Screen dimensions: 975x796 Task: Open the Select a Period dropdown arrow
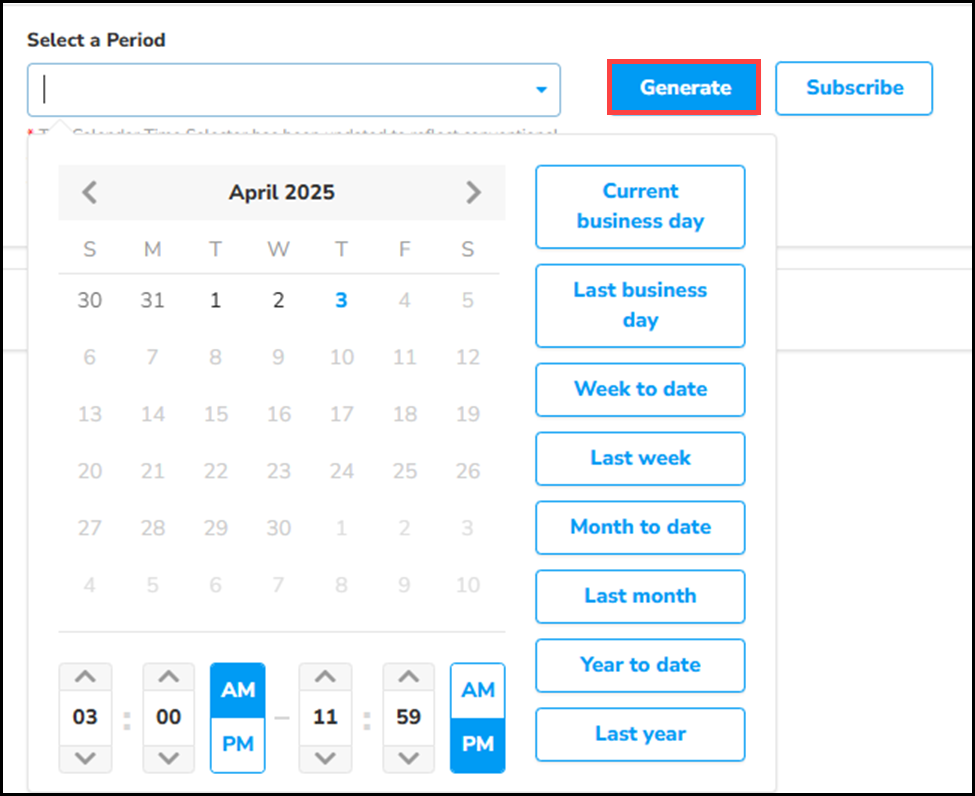click(541, 90)
